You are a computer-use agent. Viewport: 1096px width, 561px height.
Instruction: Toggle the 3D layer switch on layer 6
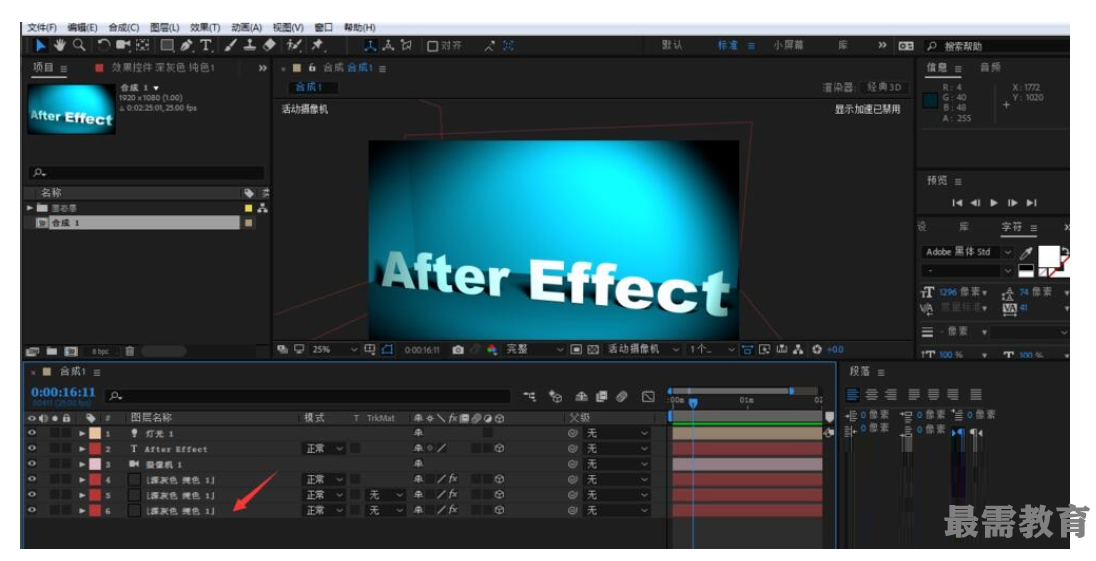pyautogui.click(x=499, y=510)
